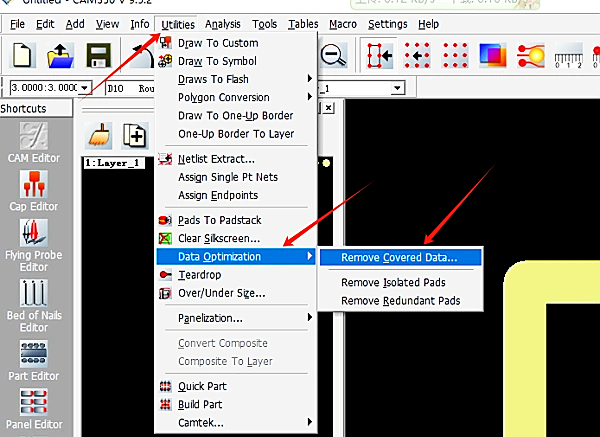Select Quick Part menu item
Image resolution: width=600 pixels, height=437 pixels.
(x=236, y=386)
